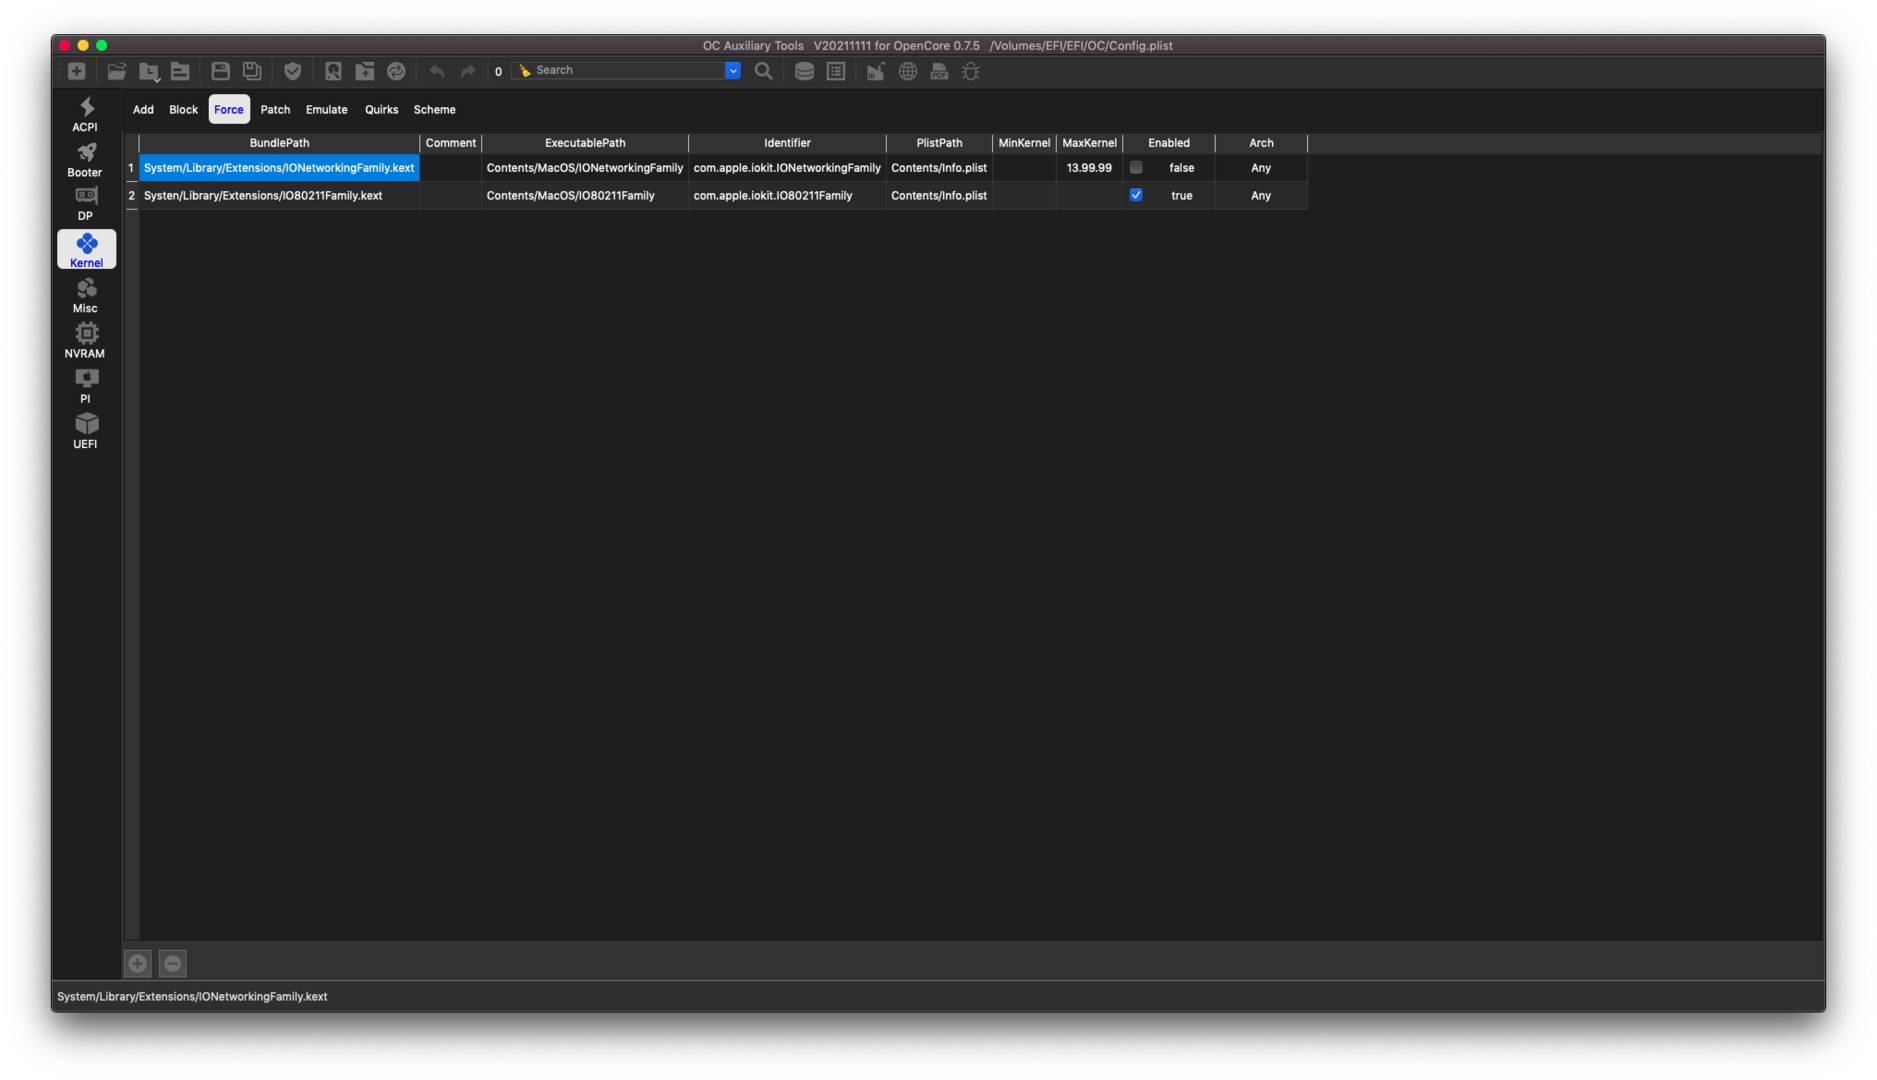
Task: Select the NVRAM sidebar icon
Action: coord(86,340)
